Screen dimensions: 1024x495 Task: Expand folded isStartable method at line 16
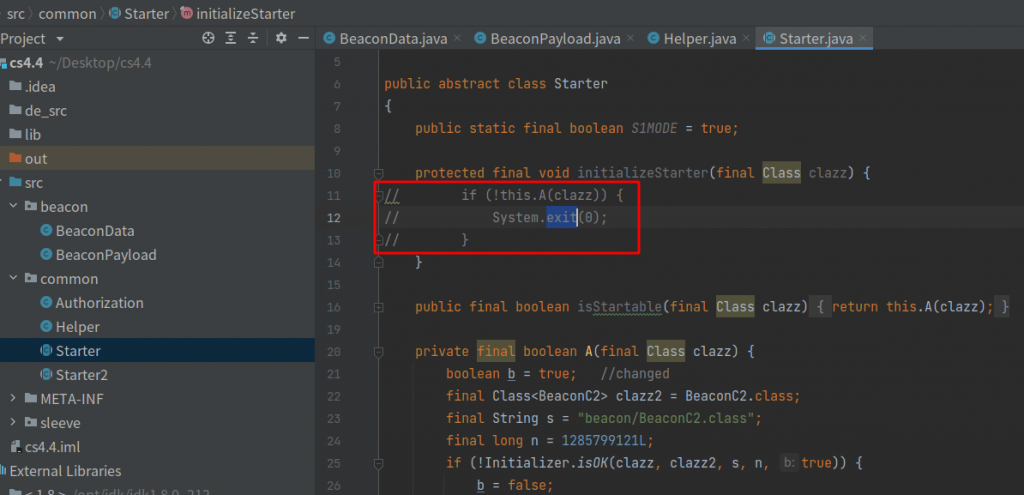(378, 306)
